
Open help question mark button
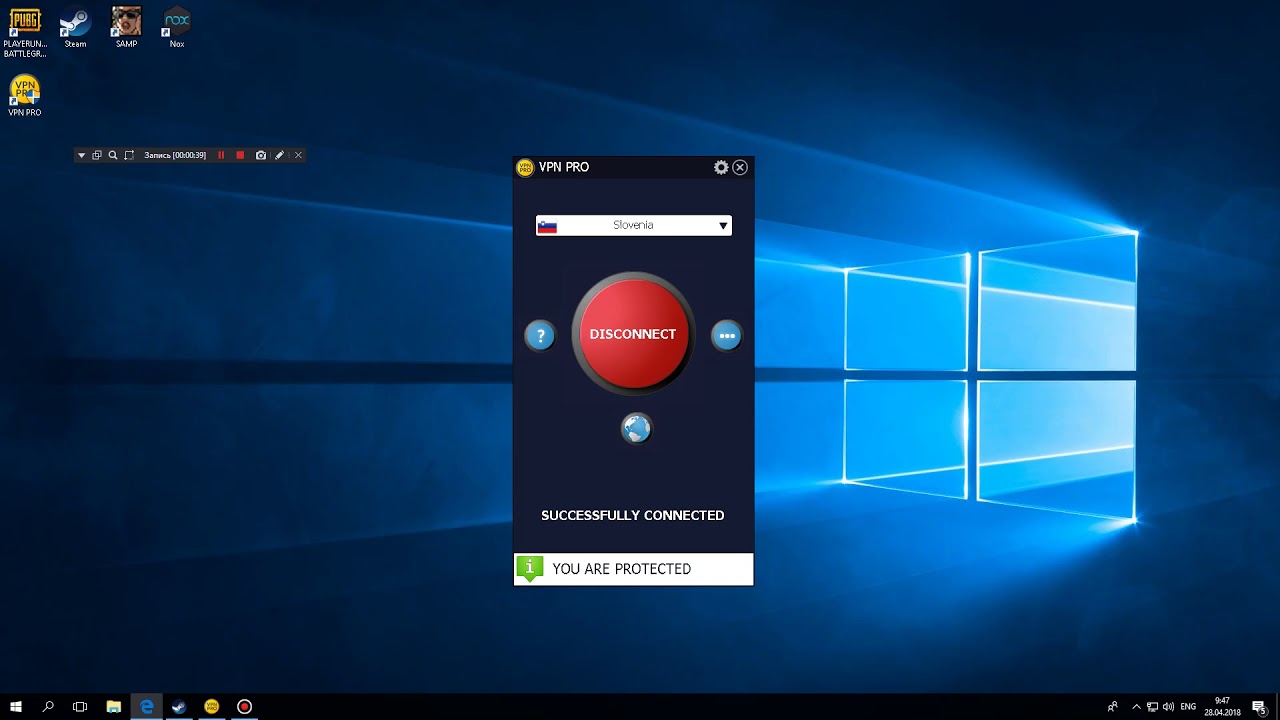pyautogui.click(x=540, y=336)
